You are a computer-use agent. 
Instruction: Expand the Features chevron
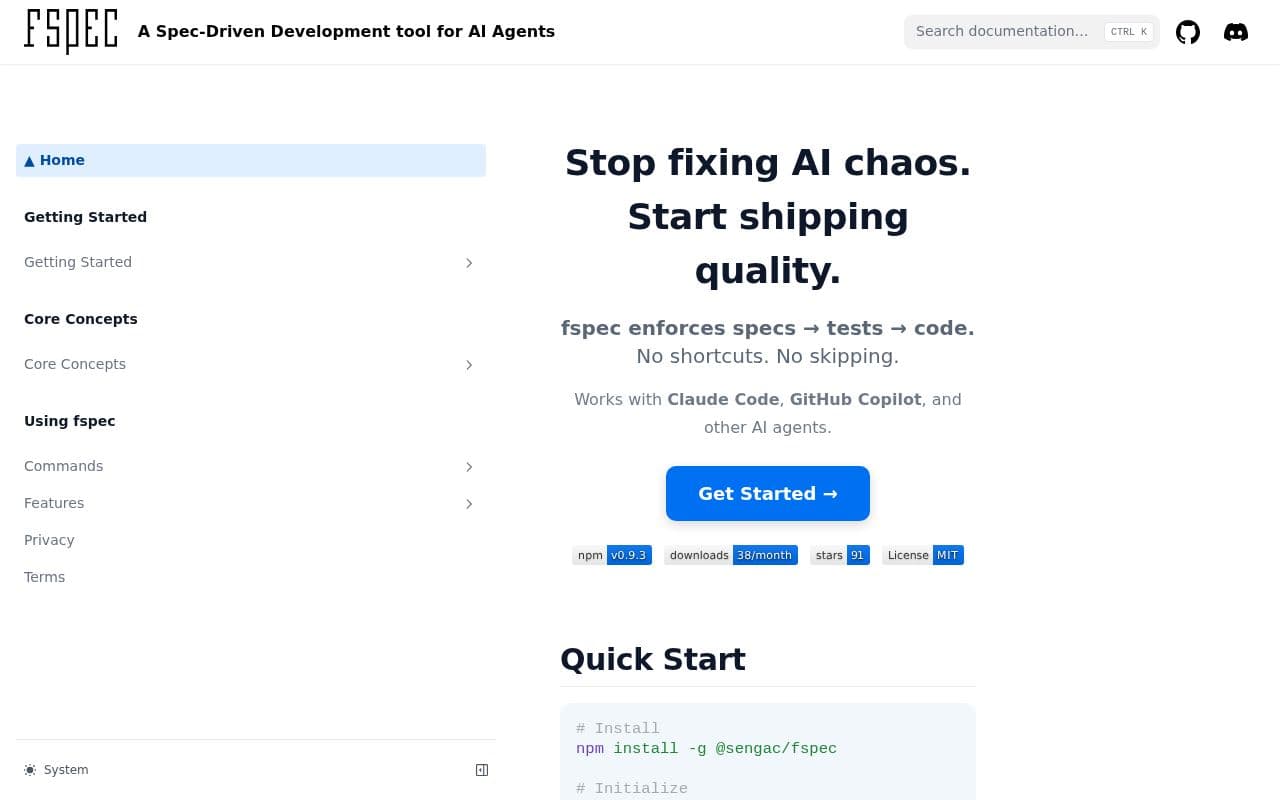pyautogui.click(x=469, y=504)
